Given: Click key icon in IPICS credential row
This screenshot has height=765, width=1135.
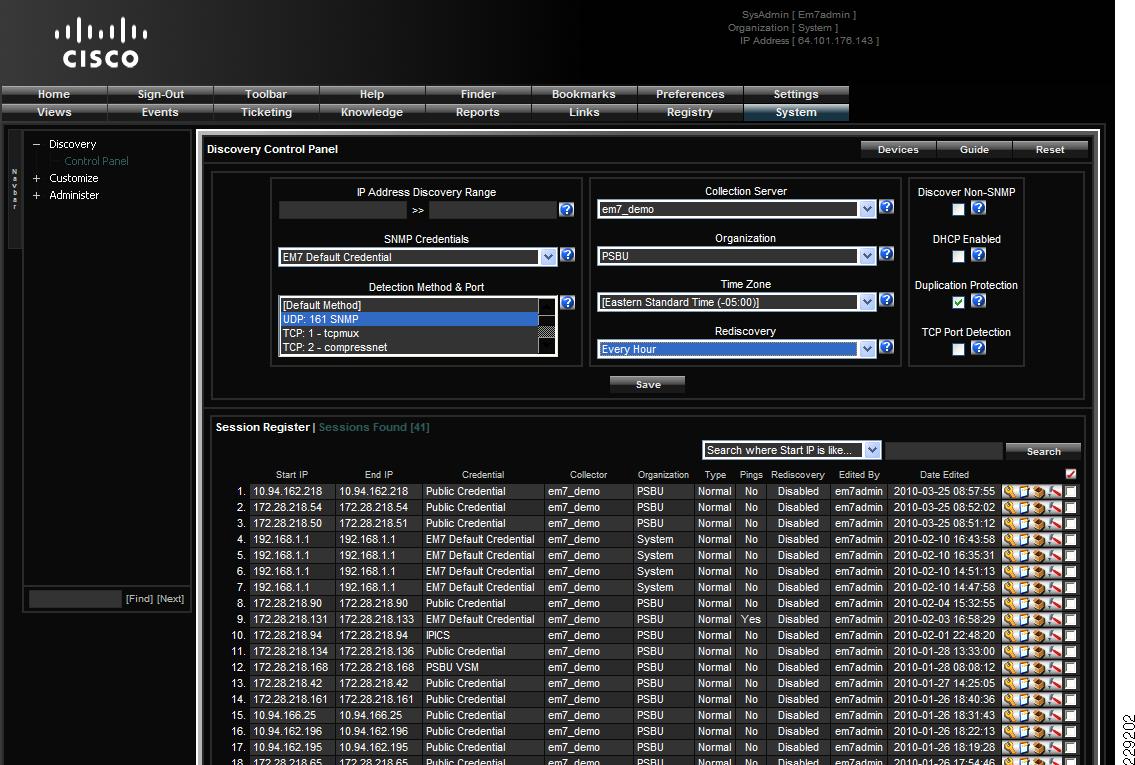Looking at the screenshot, I should (x=1010, y=635).
